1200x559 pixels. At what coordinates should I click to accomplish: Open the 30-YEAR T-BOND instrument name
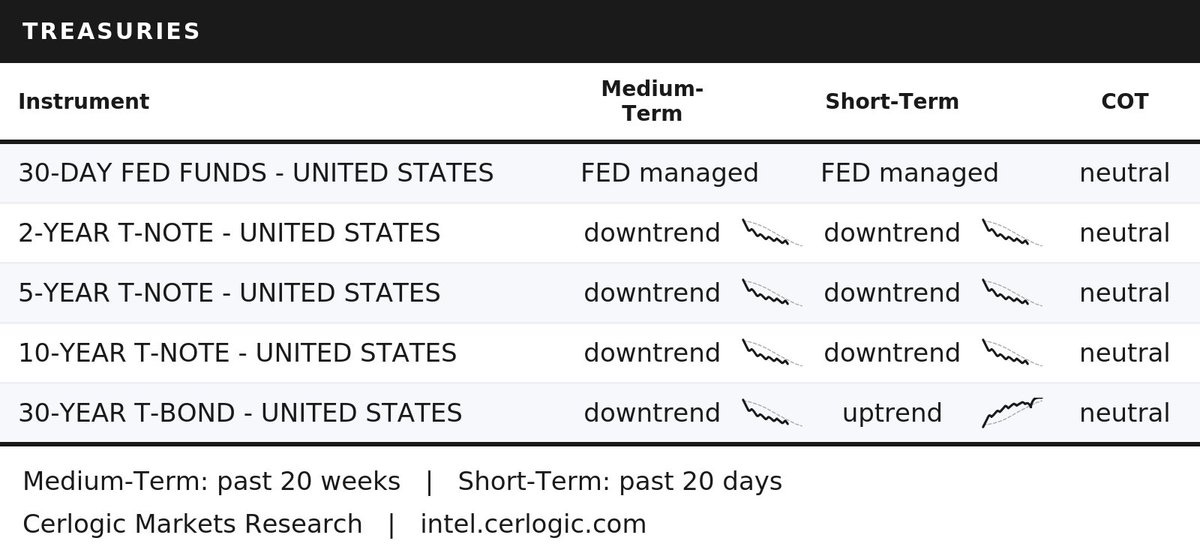(240, 413)
